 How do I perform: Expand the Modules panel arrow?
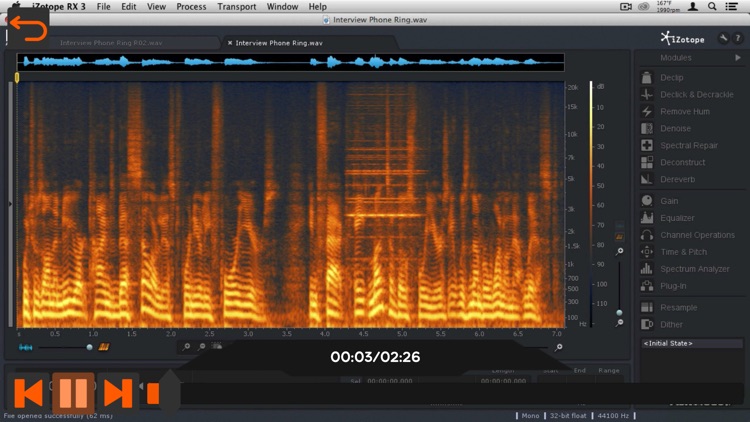pos(738,57)
